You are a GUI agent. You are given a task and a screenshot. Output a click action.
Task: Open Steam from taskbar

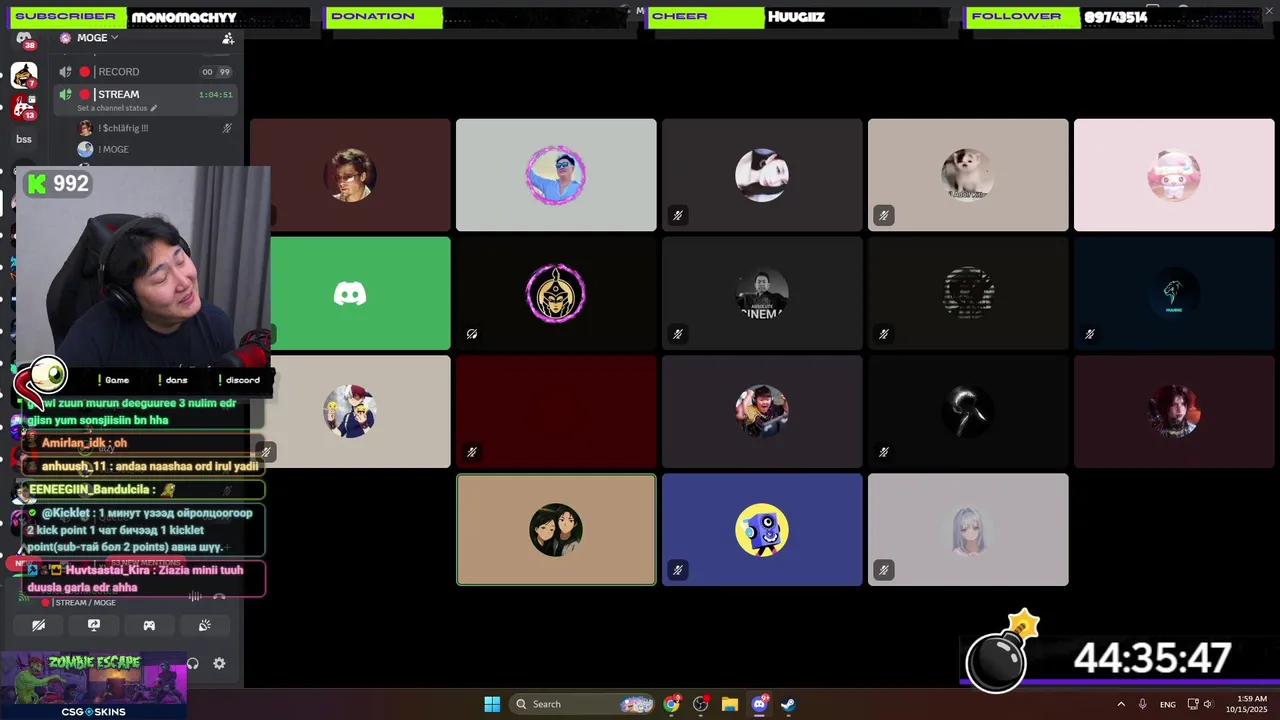coord(788,704)
